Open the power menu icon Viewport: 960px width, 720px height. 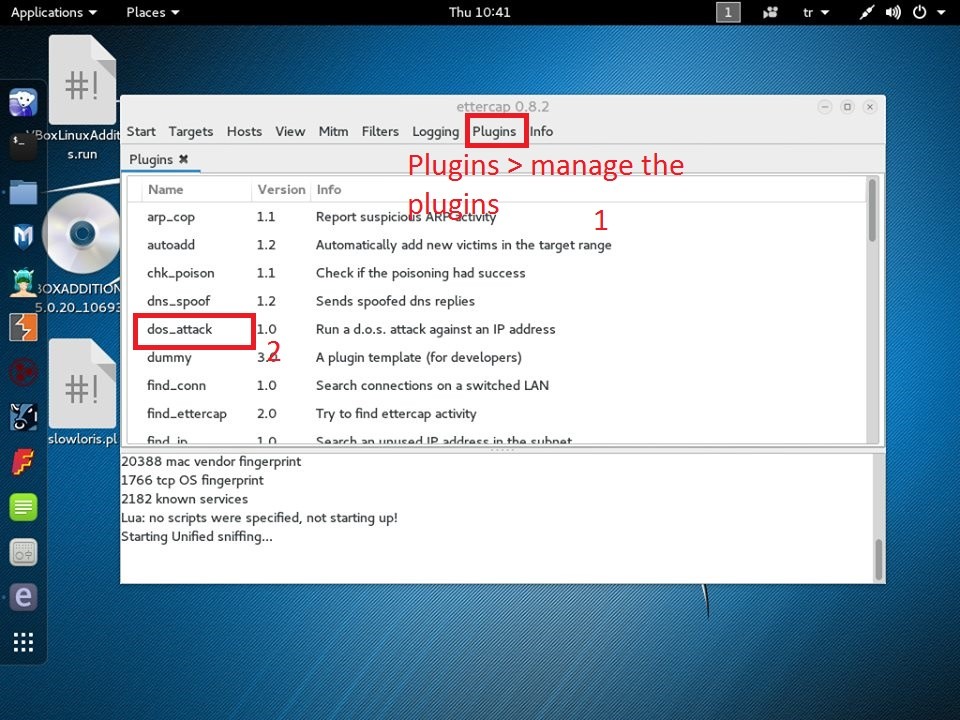coord(920,12)
